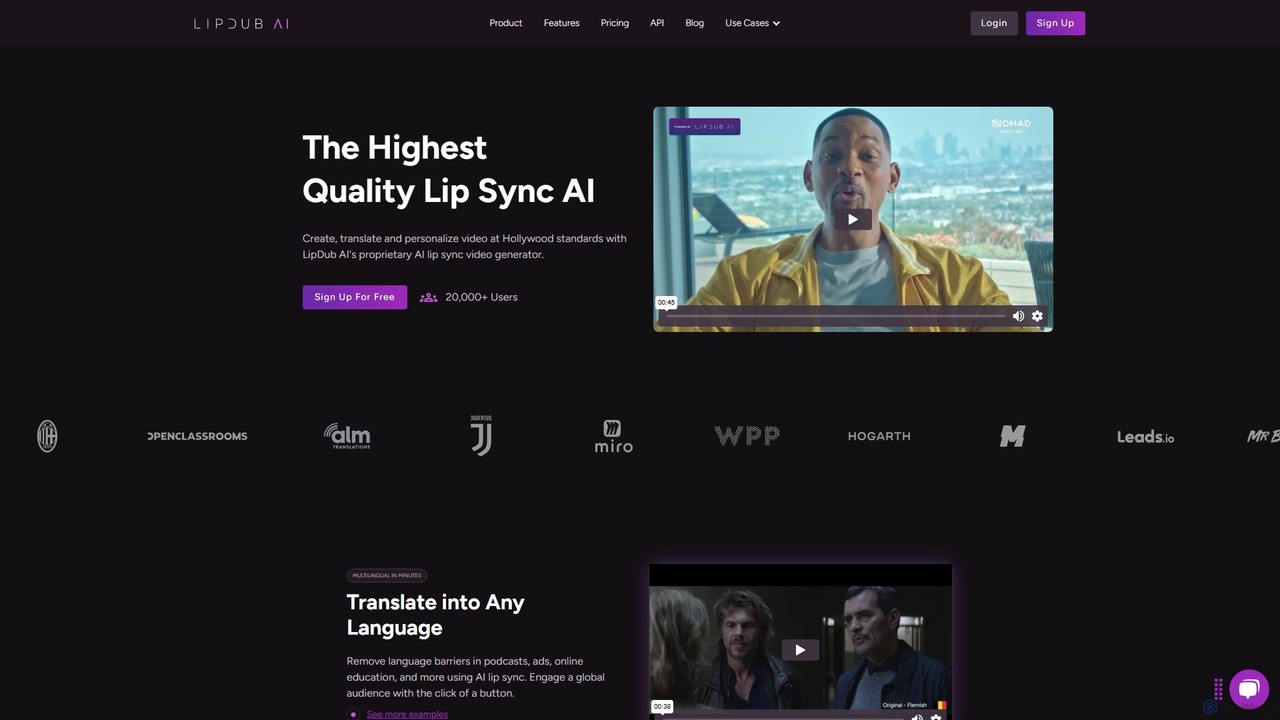Click the Juventus logo
Screen dimensions: 1280x720
coord(481,436)
